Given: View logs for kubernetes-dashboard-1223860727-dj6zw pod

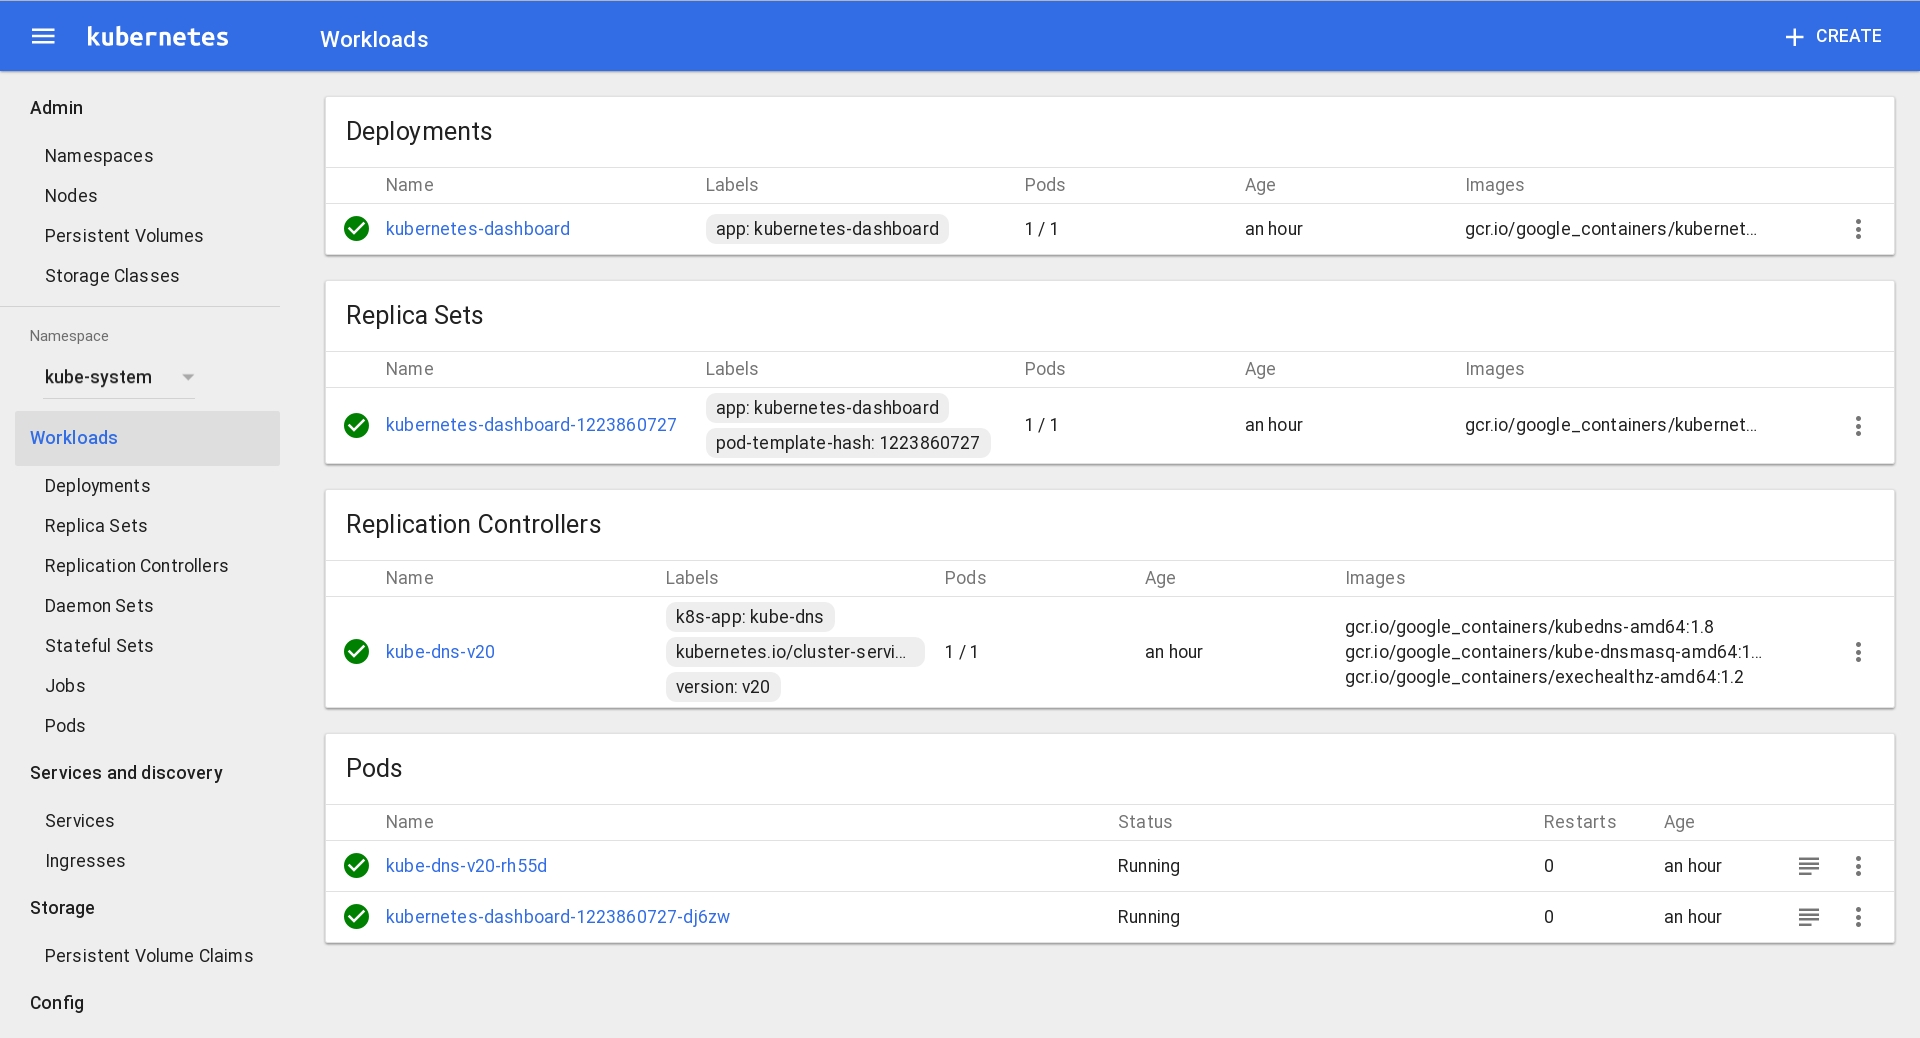Looking at the screenshot, I should coord(1808,917).
